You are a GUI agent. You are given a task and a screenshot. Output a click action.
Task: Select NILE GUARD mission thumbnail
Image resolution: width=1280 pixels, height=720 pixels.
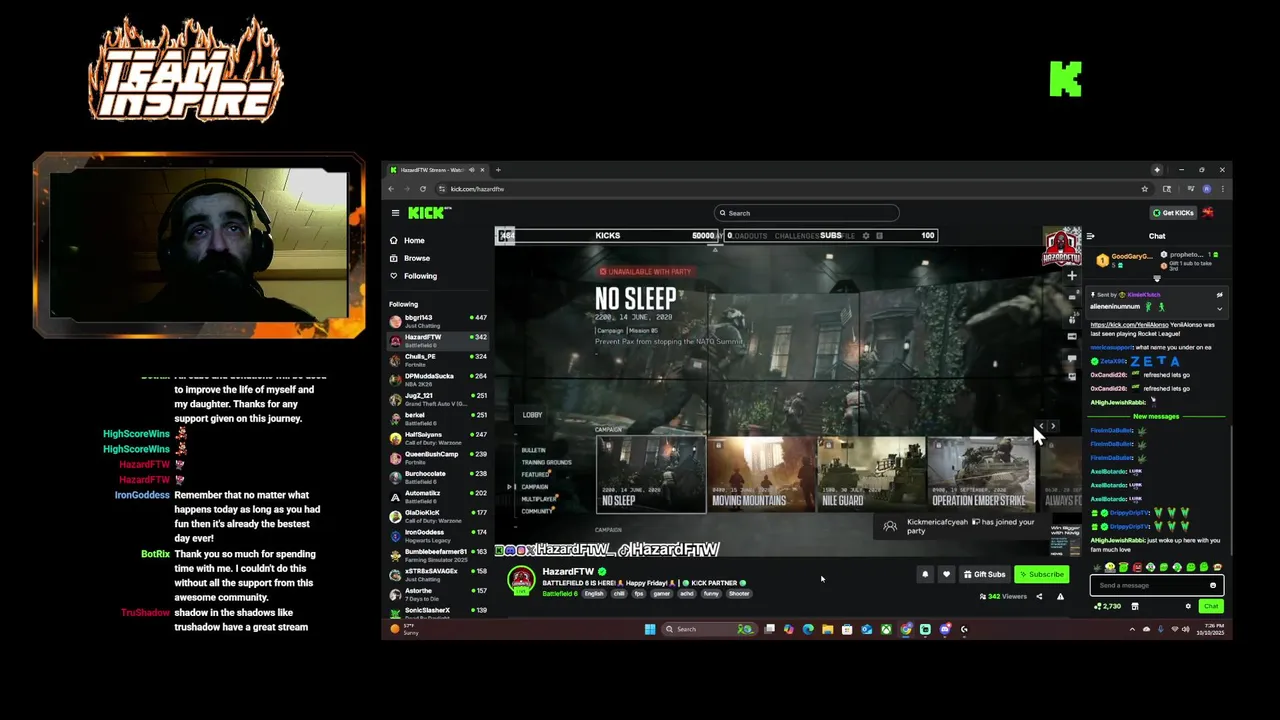[871, 474]
